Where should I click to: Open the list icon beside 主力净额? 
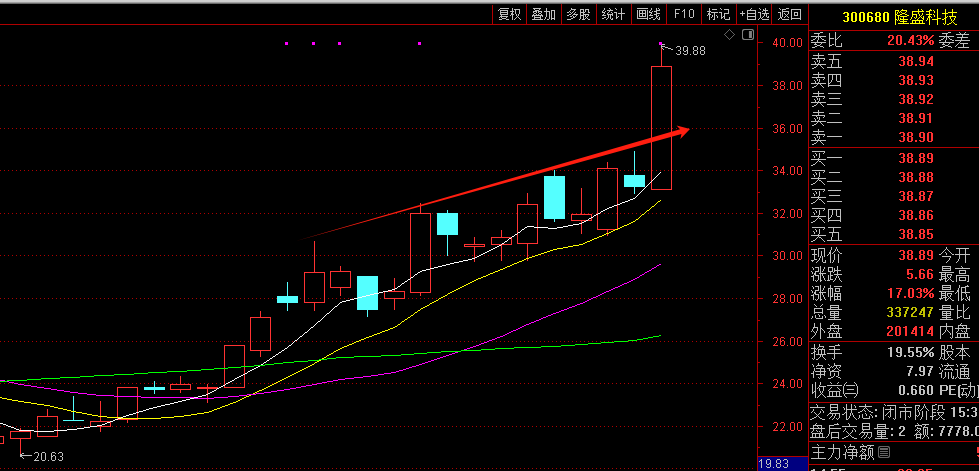coord(883,451)
